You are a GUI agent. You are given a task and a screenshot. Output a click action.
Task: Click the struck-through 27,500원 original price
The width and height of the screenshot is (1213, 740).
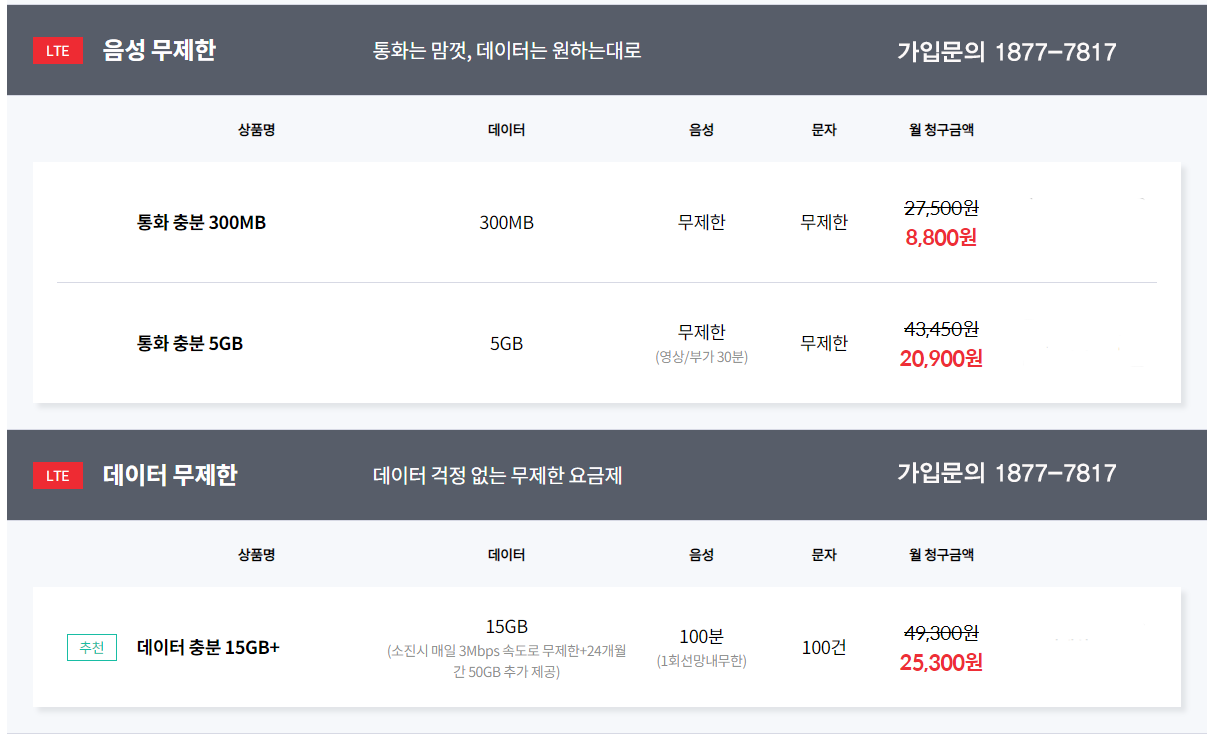pyautogui.click(x=941, y=208)
